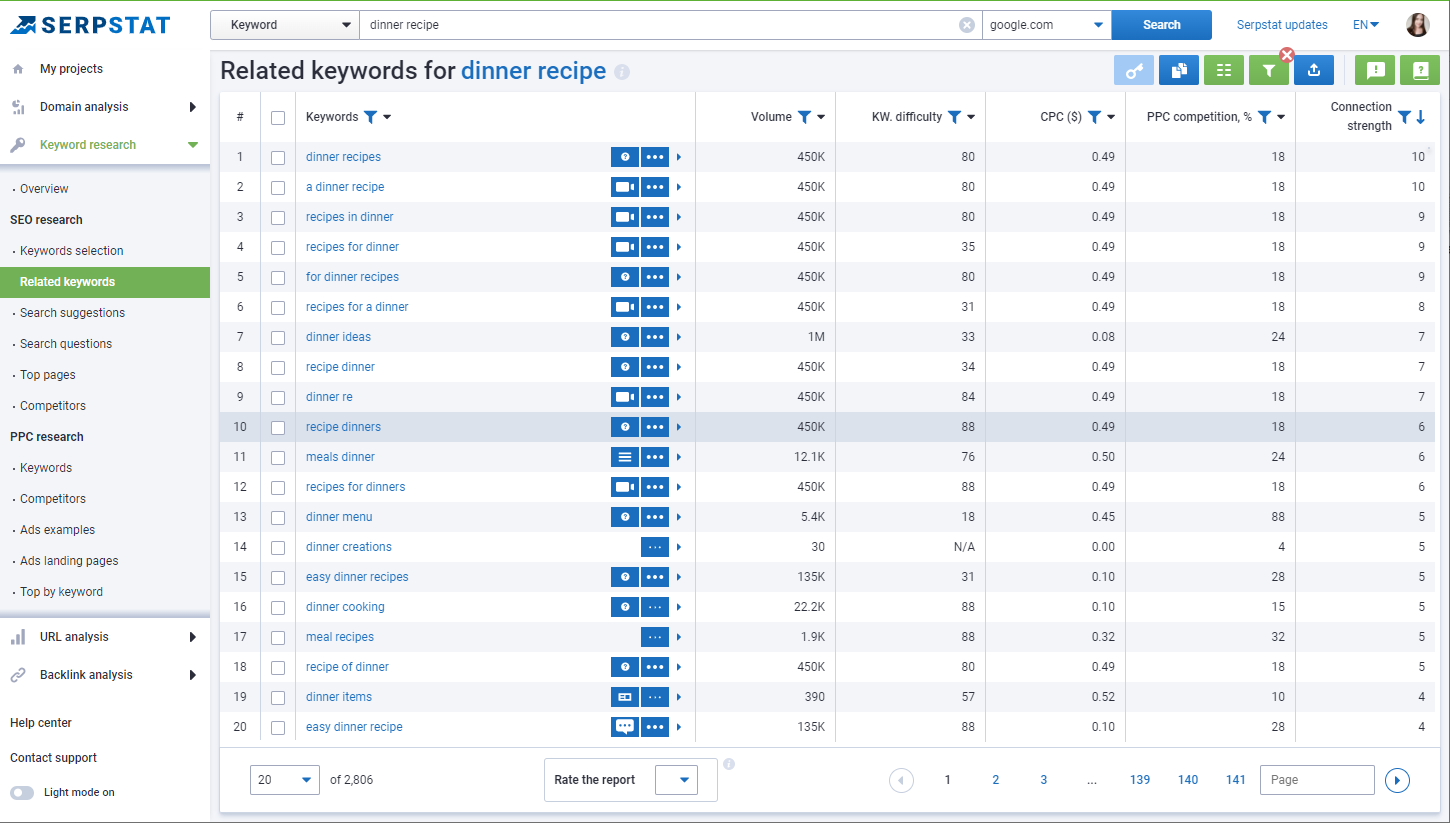Screen dimensions: 1450x823
Task: Open the Rate the report dropdown
Action: [676, 780]
